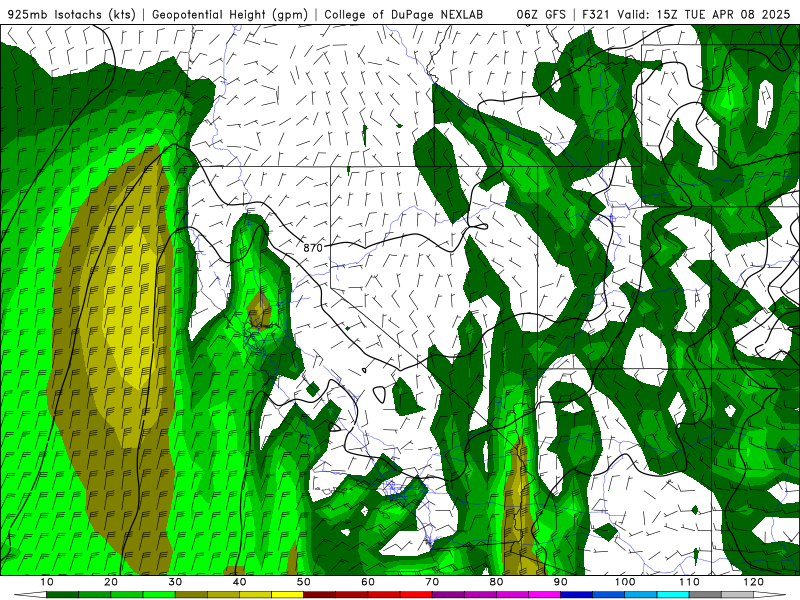Click the '50' colorbar scale label

coord(304,582)
